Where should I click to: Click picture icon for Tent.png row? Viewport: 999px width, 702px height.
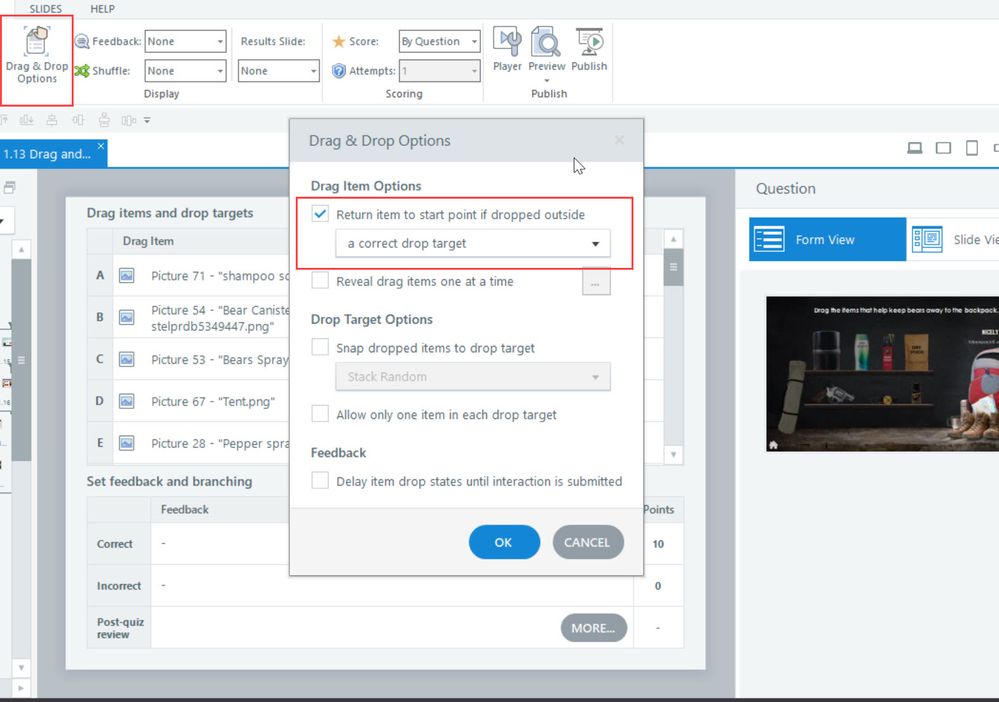[127, 401]
